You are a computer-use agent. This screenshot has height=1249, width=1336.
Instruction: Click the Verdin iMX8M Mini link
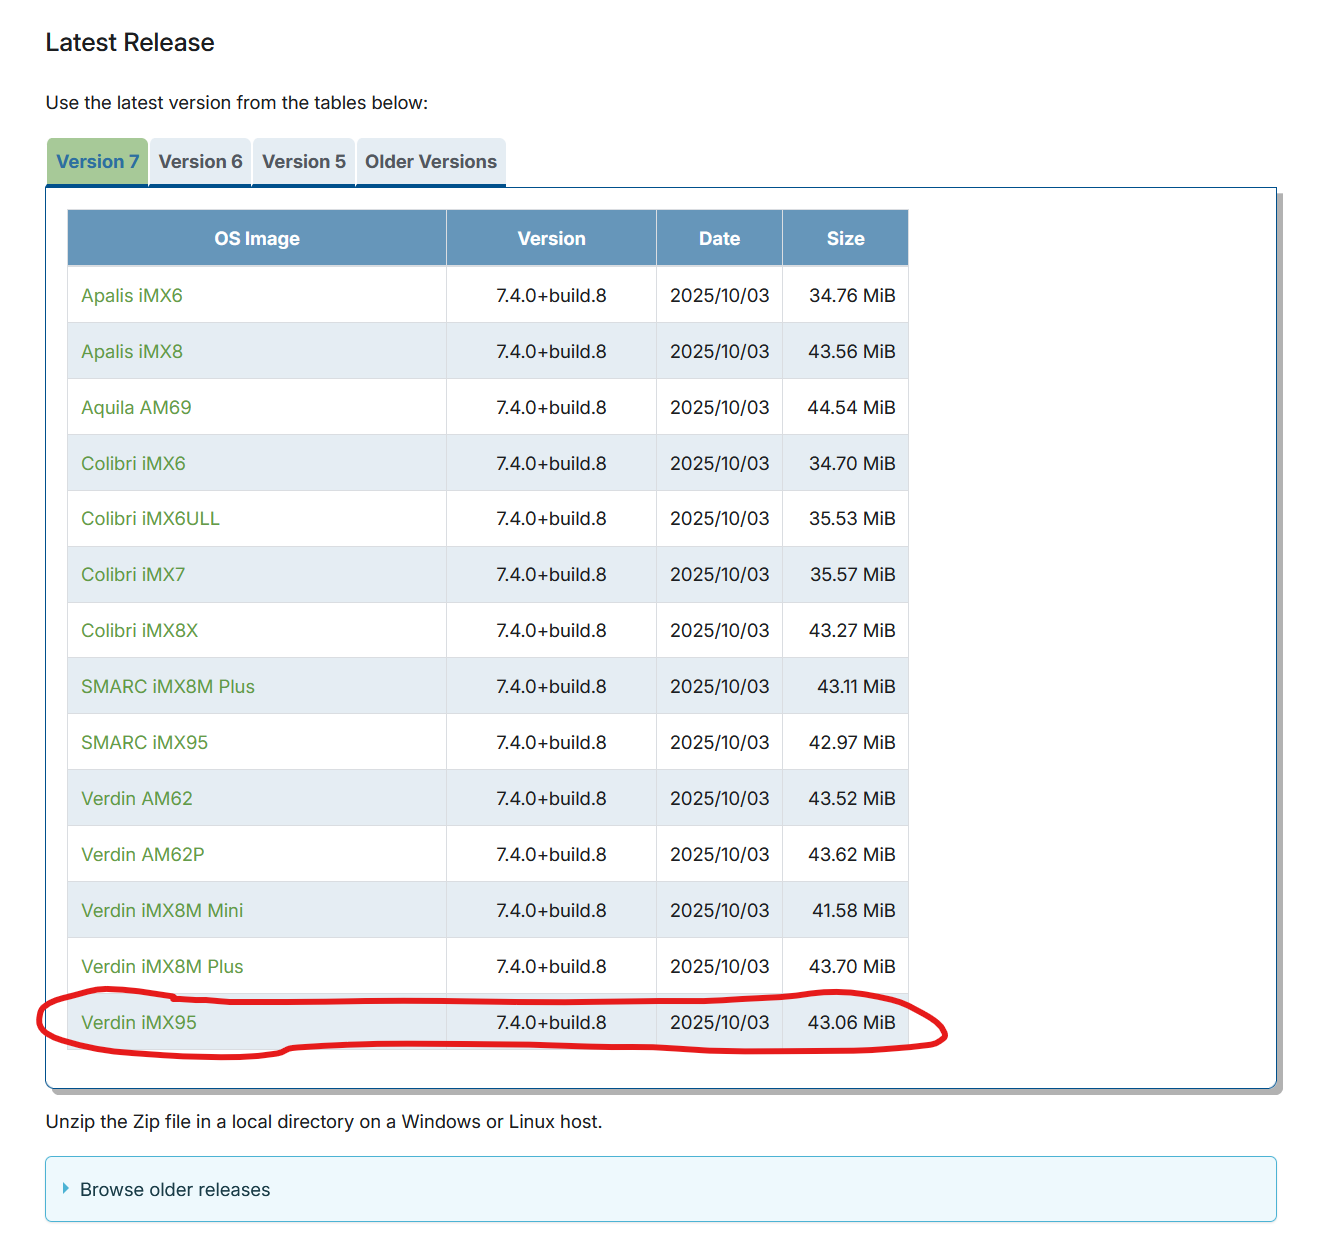pyautogui.click(x=162, y=910)
